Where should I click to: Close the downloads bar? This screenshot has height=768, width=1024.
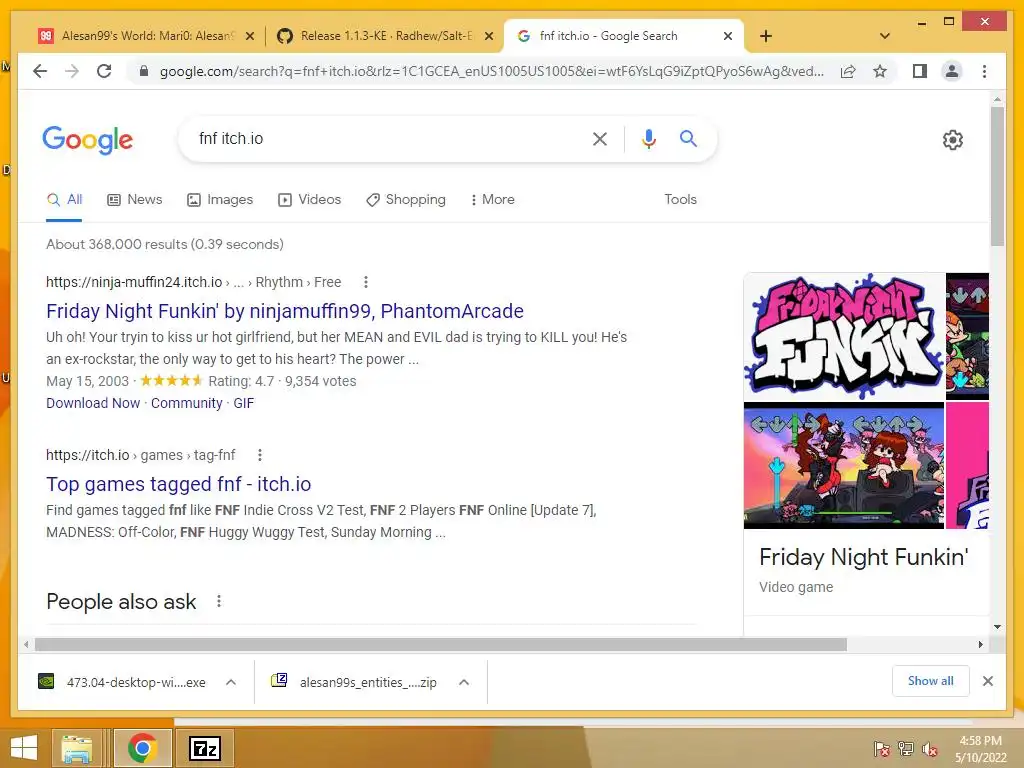[988, 681]
